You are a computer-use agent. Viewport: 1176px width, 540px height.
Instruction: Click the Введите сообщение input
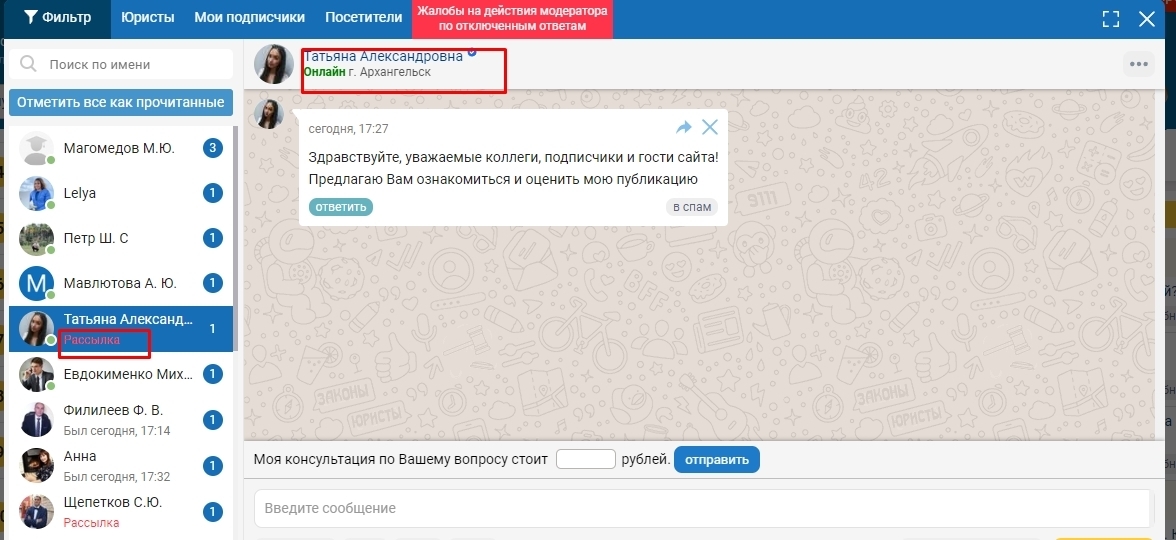[702, 508]
